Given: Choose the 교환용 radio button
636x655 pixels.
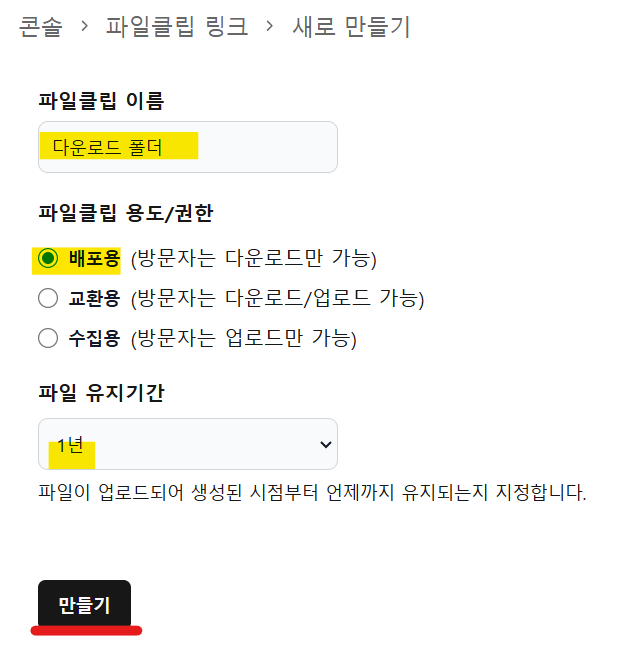Looking at the screenshot, I should coord(48,298).
